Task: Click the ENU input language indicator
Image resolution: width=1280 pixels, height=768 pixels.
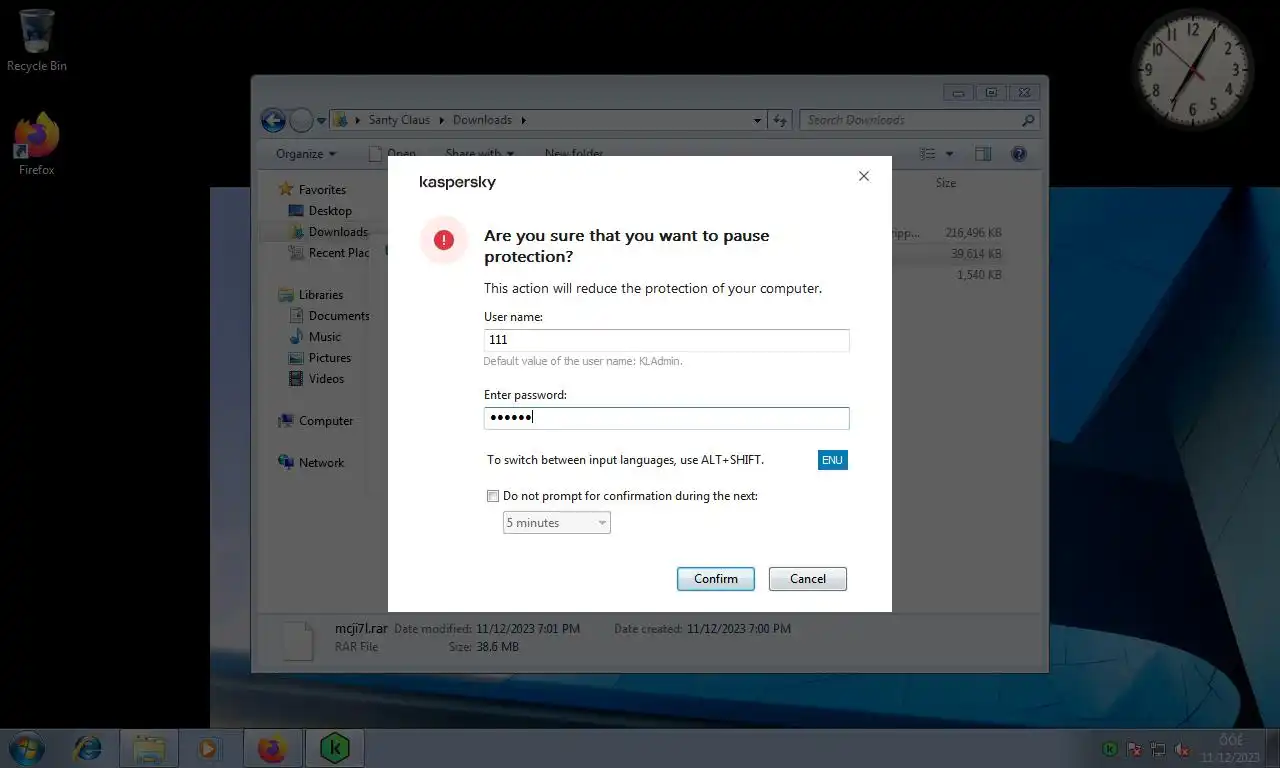Action: [x=833, y=460]
